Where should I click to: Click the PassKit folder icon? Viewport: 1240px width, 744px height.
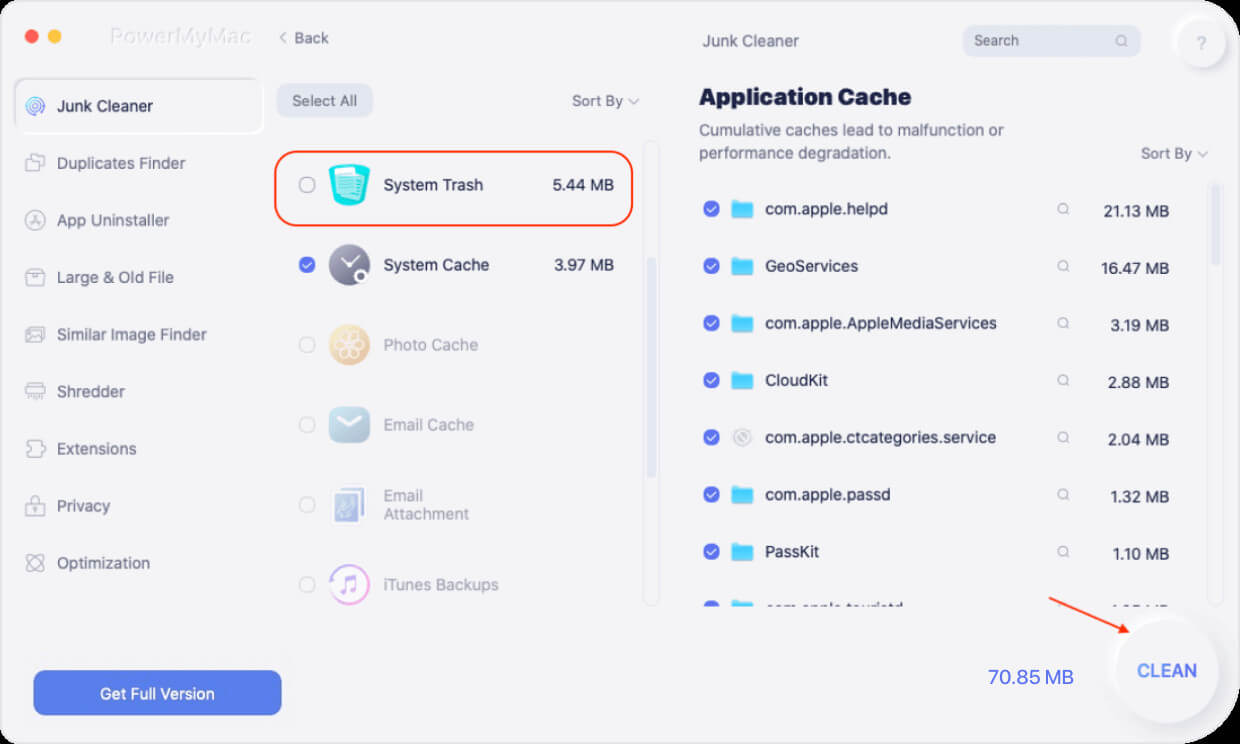coord(741,551)
